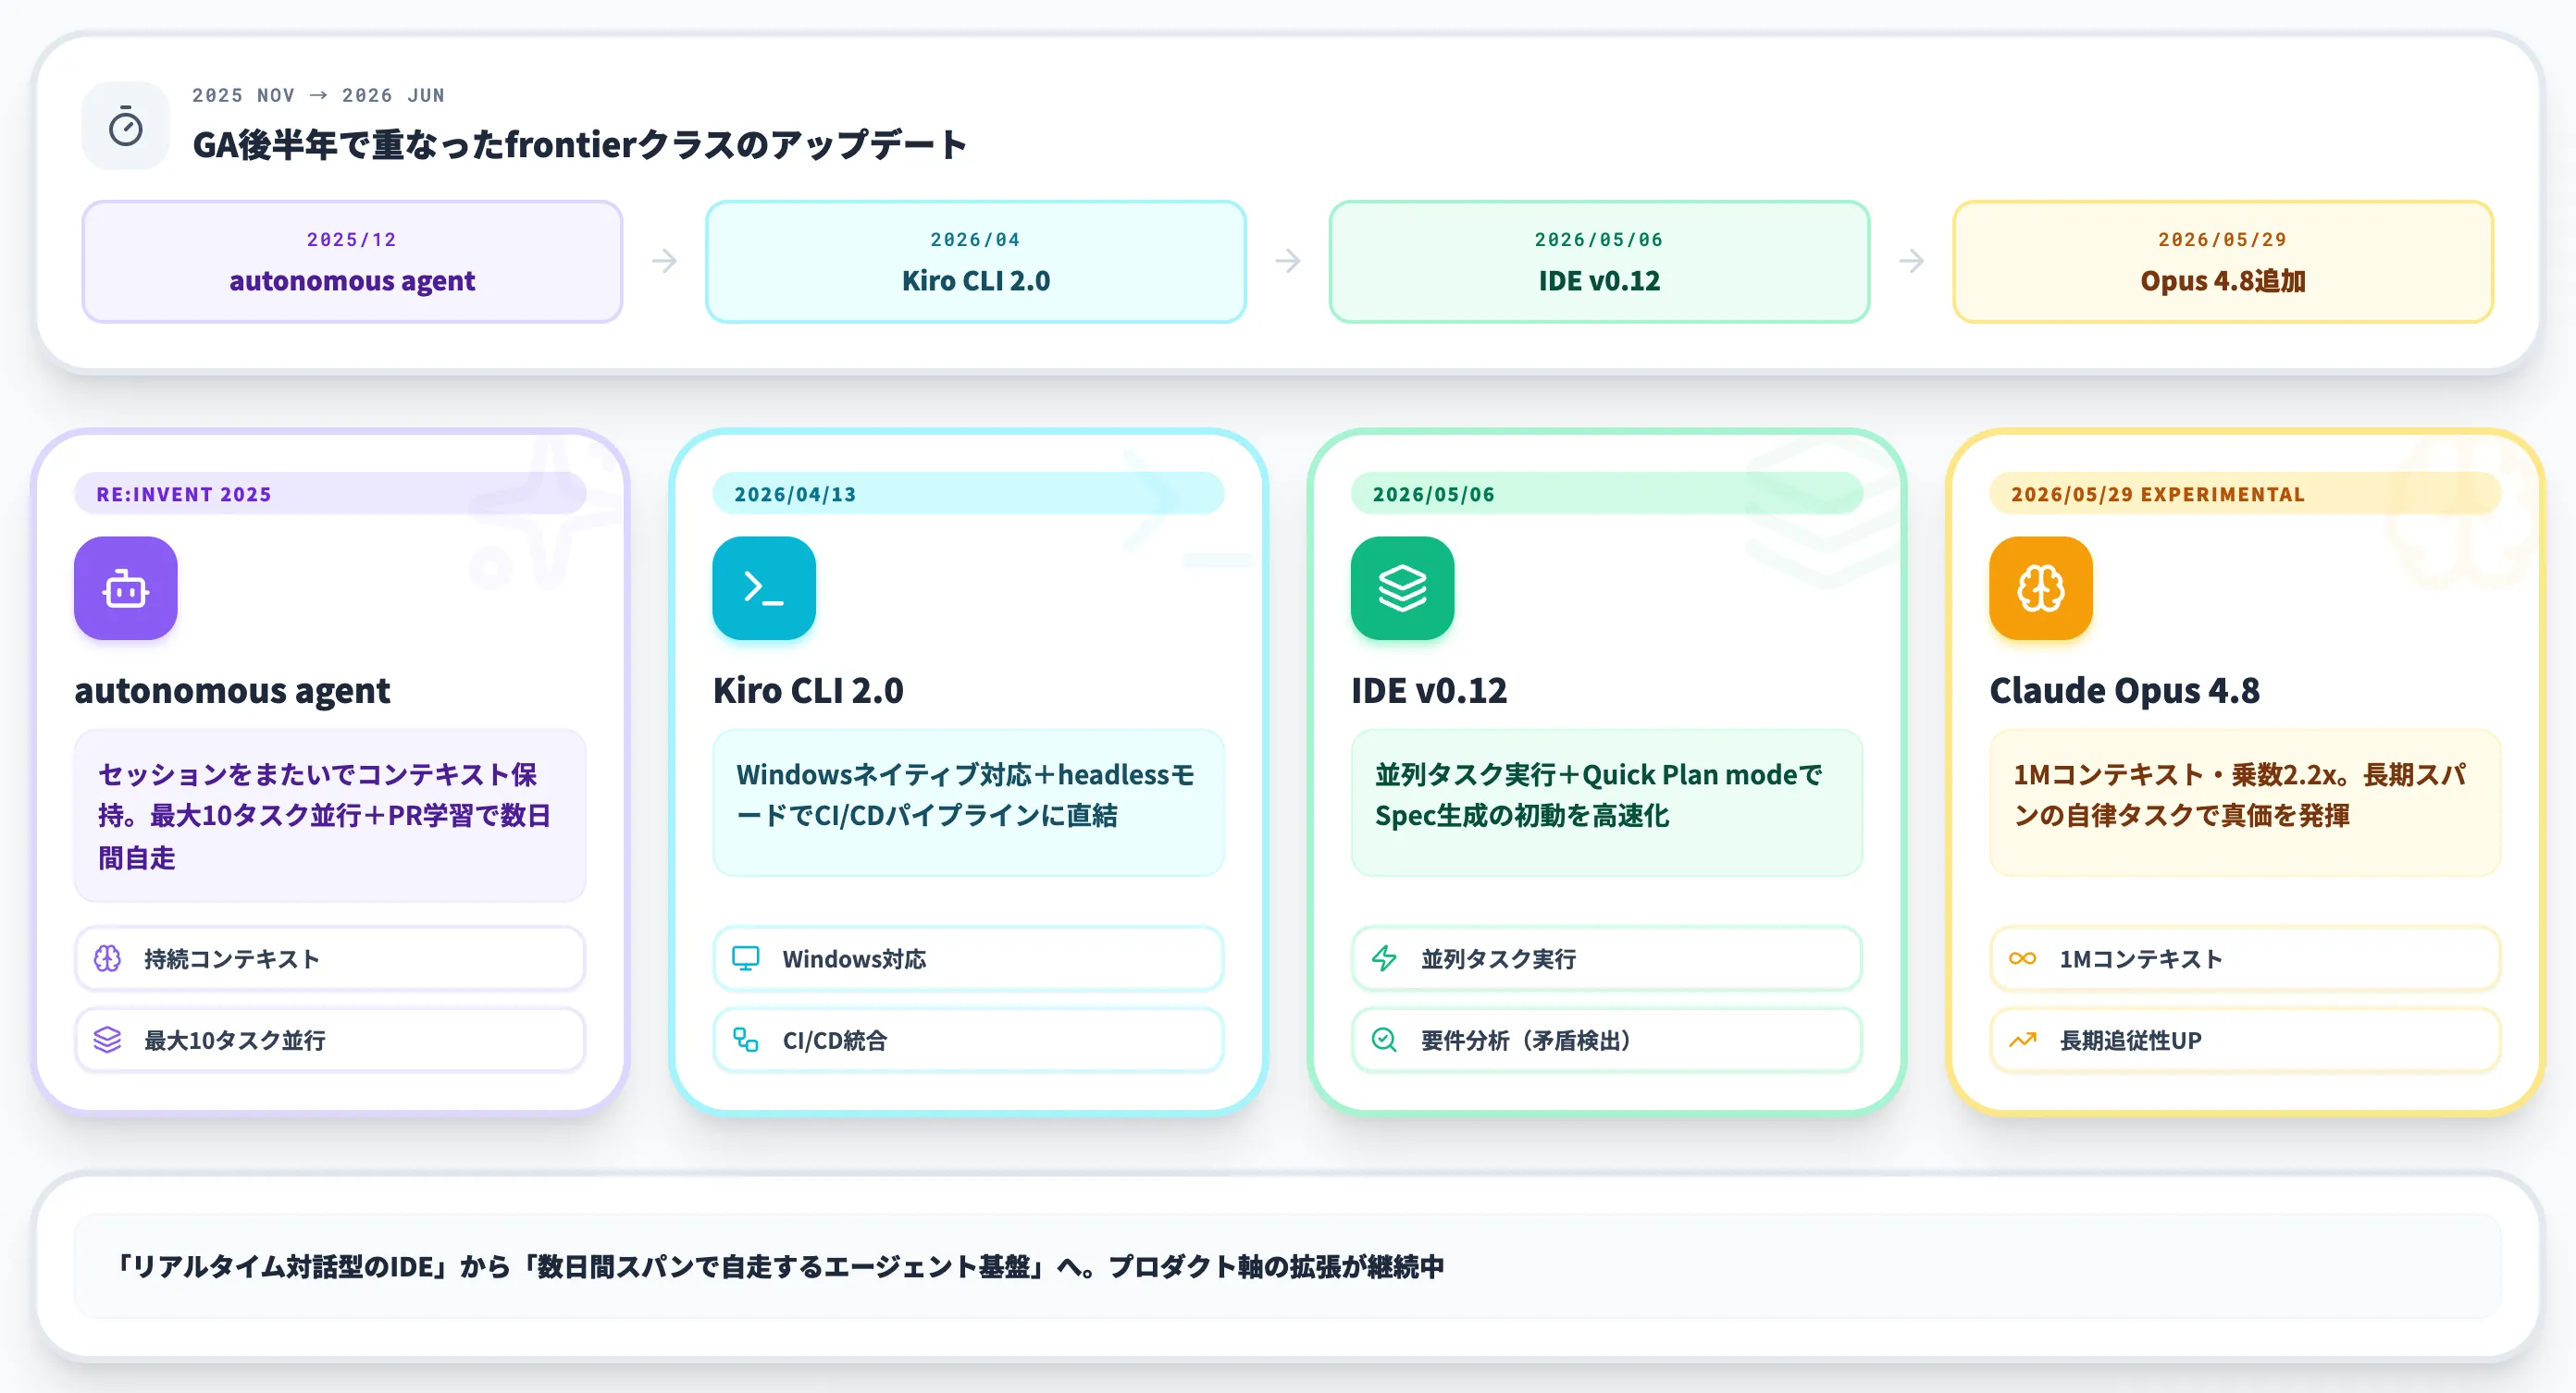
Task: Click the 最大10タスク並行 feature pill
Action: point(330,1040)
